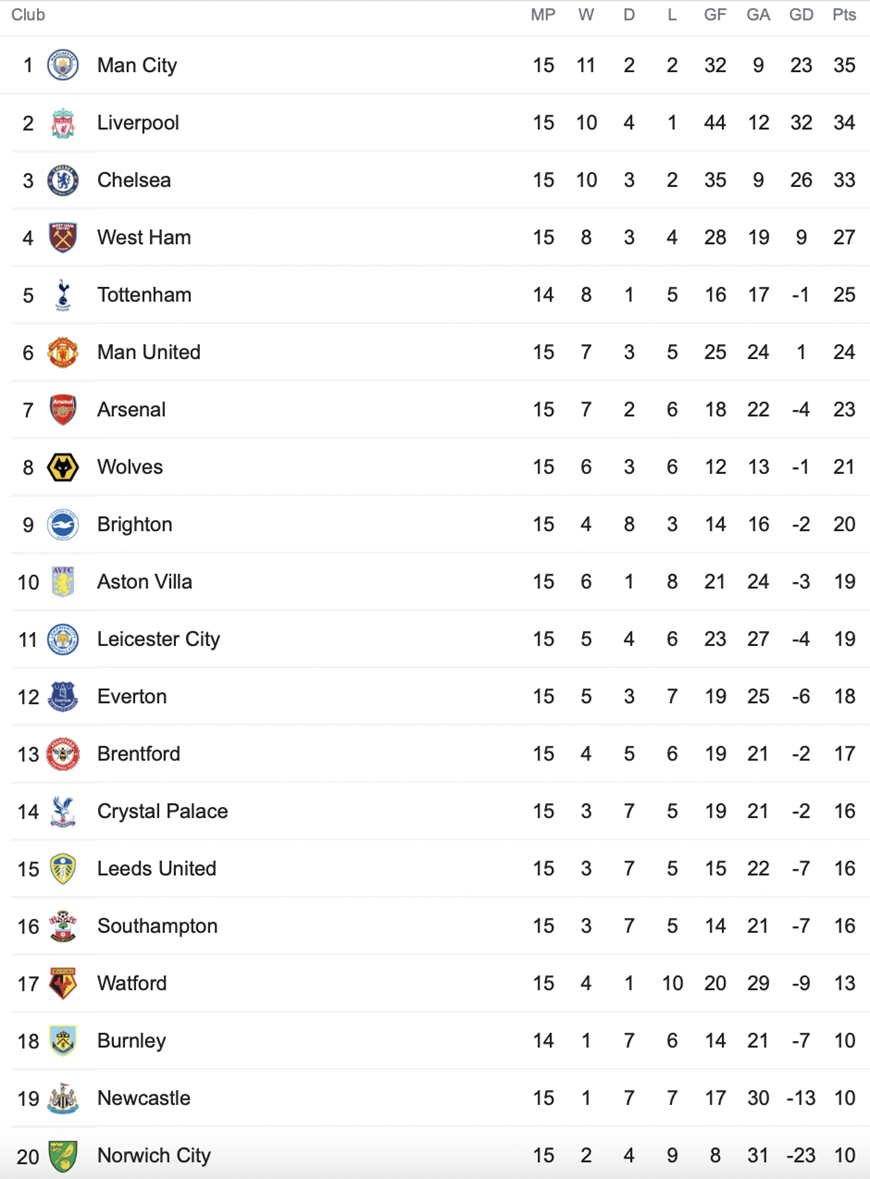Click the Watford club crest

(x=62, y=984)
